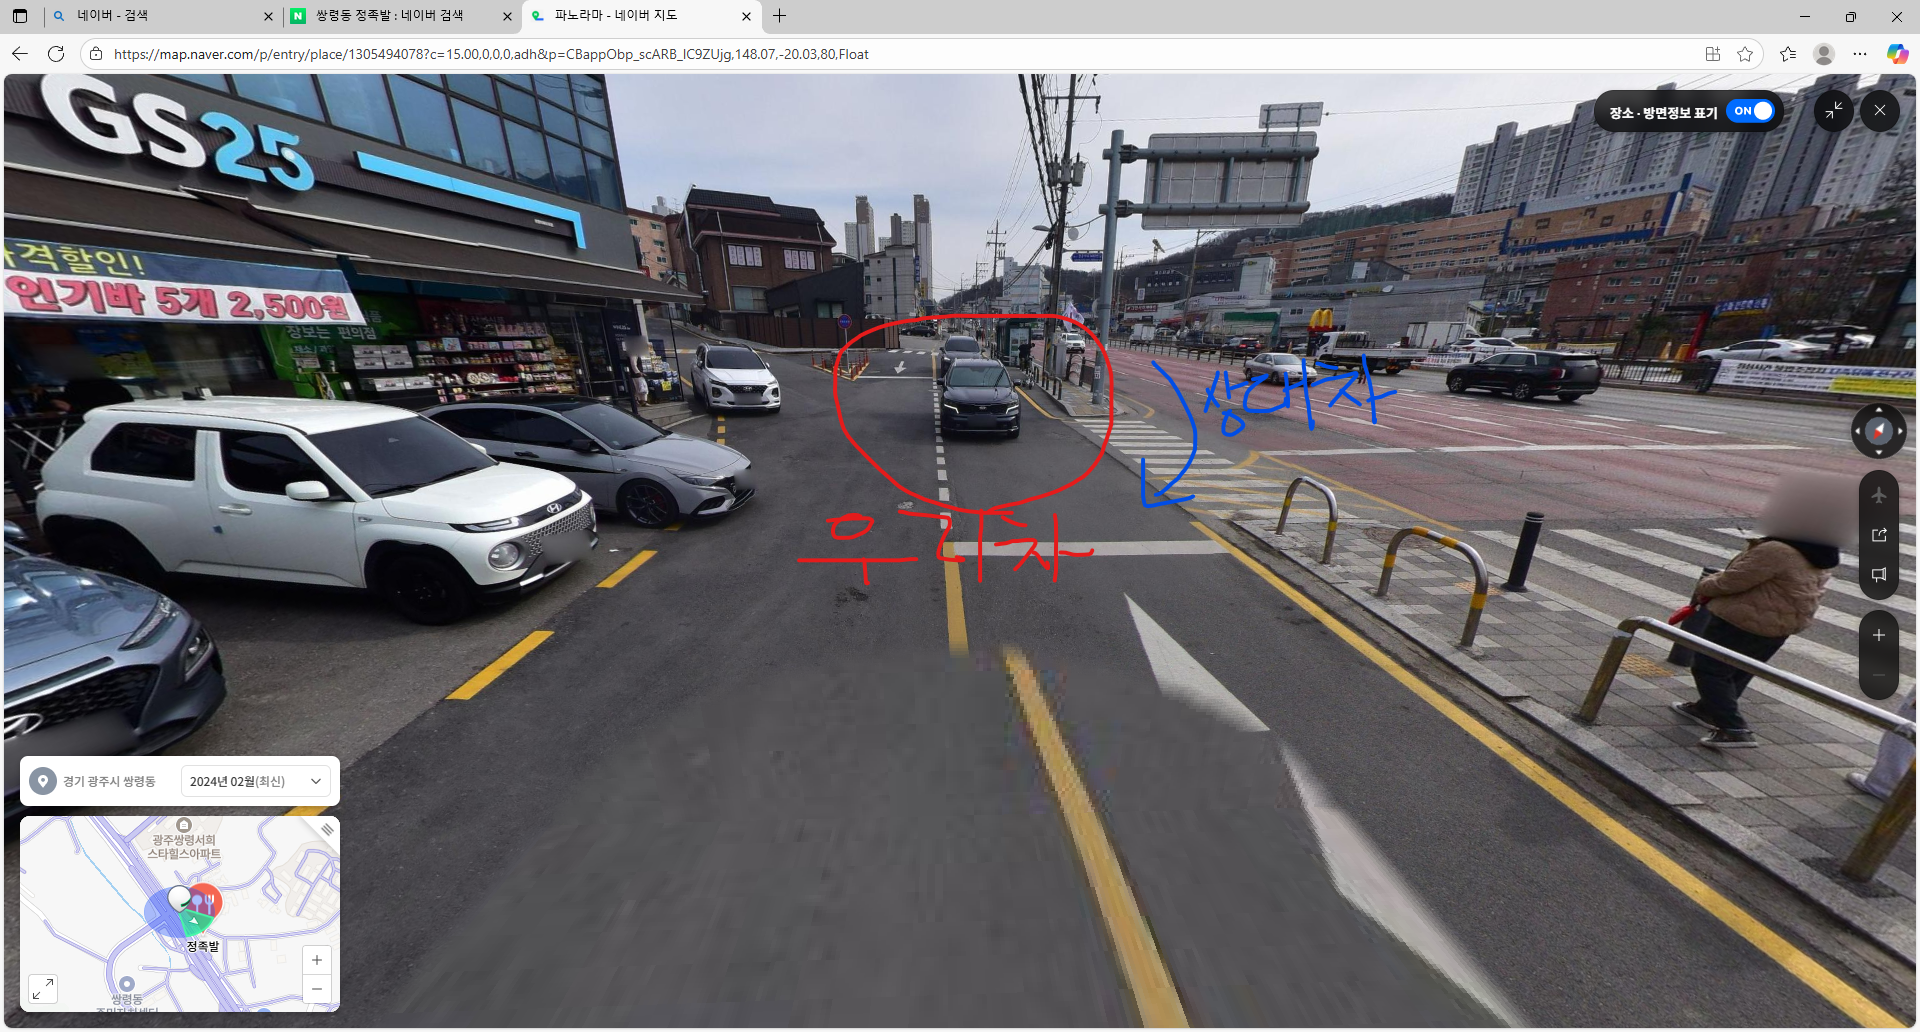Expand the minimap with the arrows button

tap(43, 989)
